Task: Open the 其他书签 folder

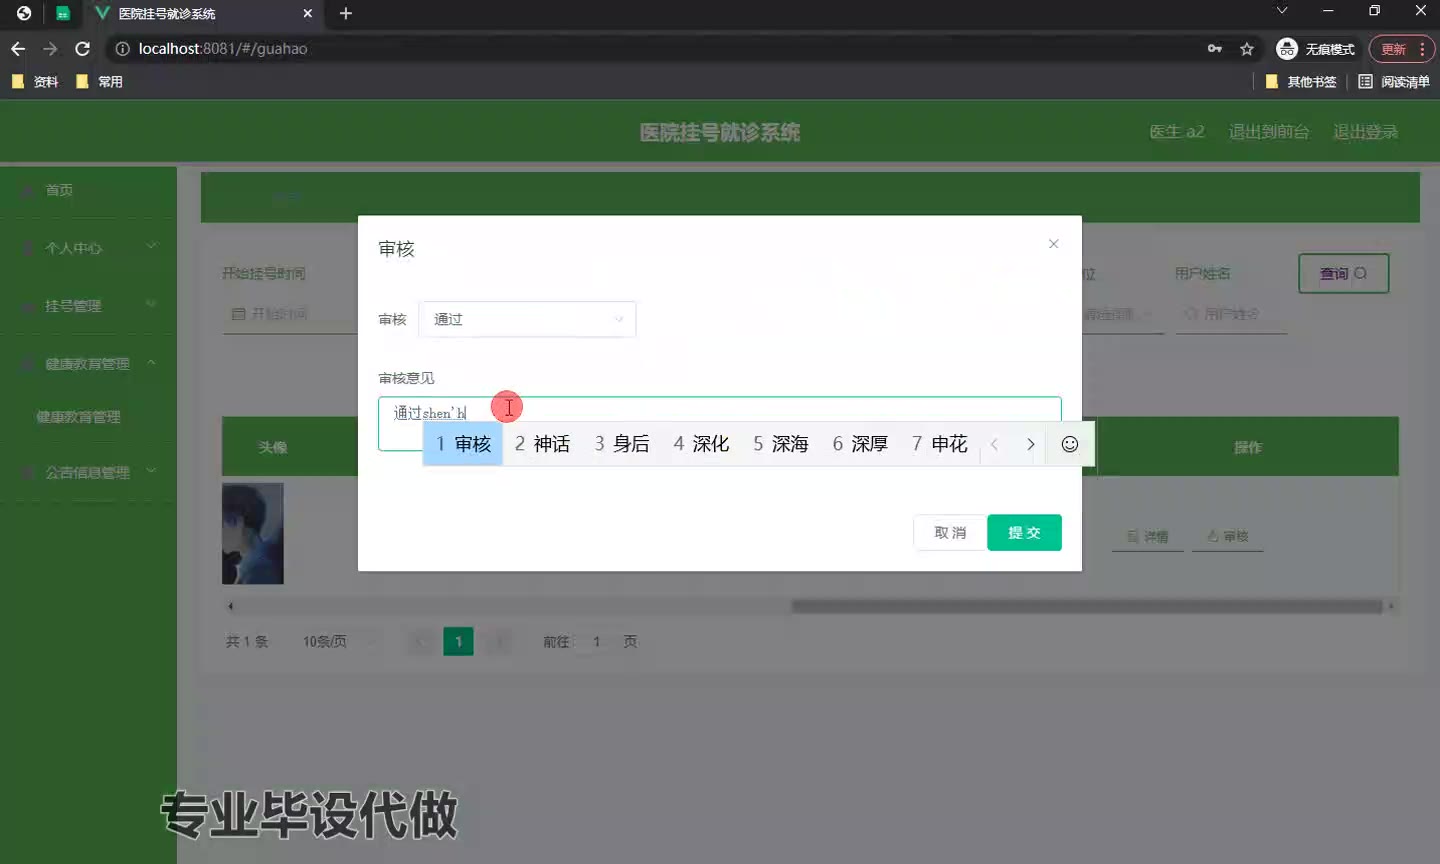Action: (1301, 82)
